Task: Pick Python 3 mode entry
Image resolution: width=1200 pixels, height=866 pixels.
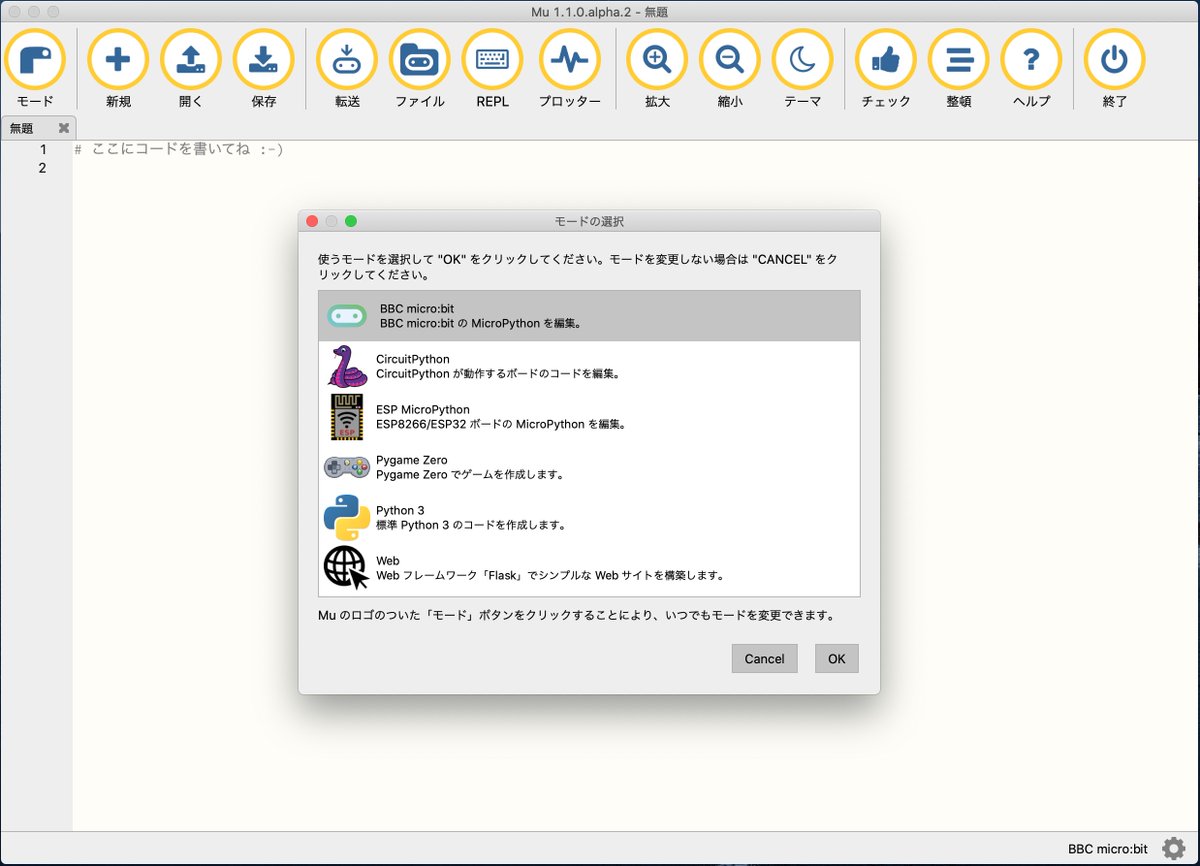Action: tap(589, 517)
